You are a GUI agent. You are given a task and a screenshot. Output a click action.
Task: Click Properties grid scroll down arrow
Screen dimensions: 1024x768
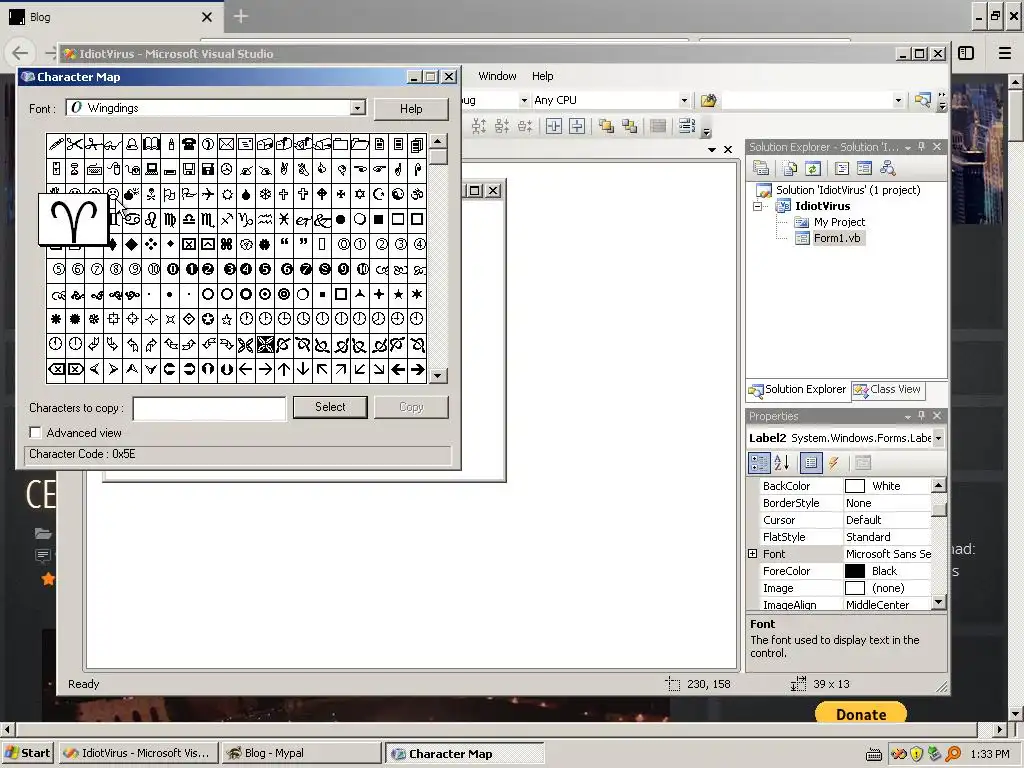(x=938, y=602)
